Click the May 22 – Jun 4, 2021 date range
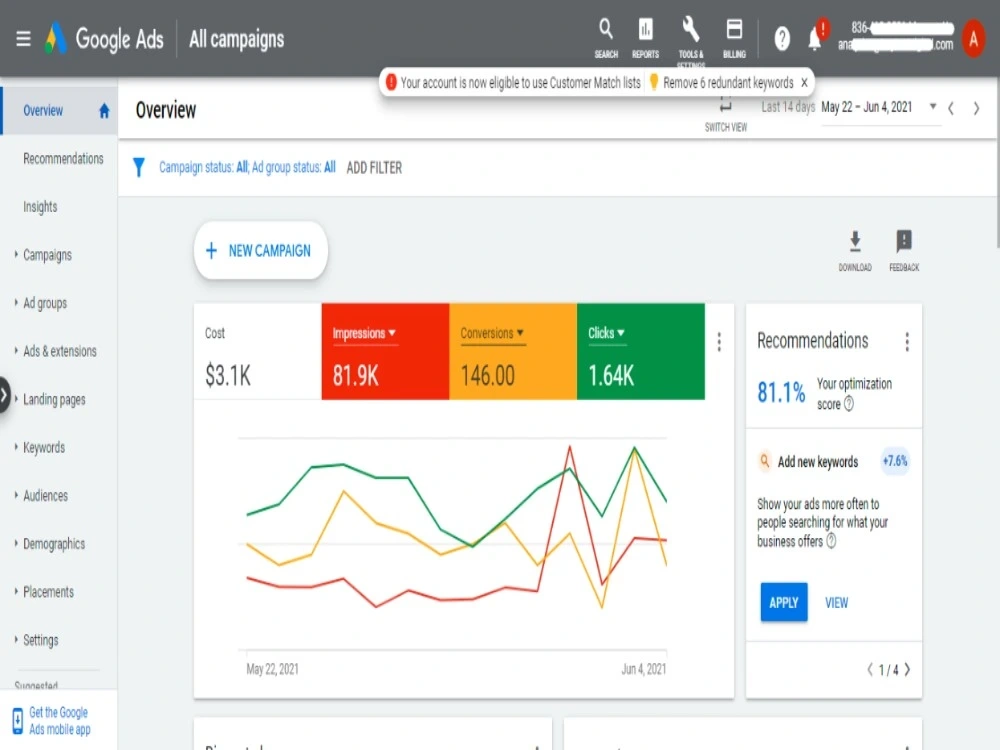Screen dimensions: 1000x750 tap(867, 107)
